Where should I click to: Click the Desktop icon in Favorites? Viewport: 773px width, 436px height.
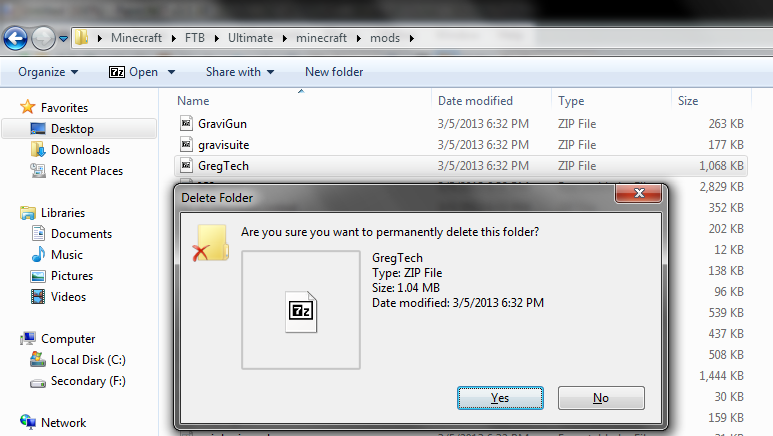[x=38, y=129]
